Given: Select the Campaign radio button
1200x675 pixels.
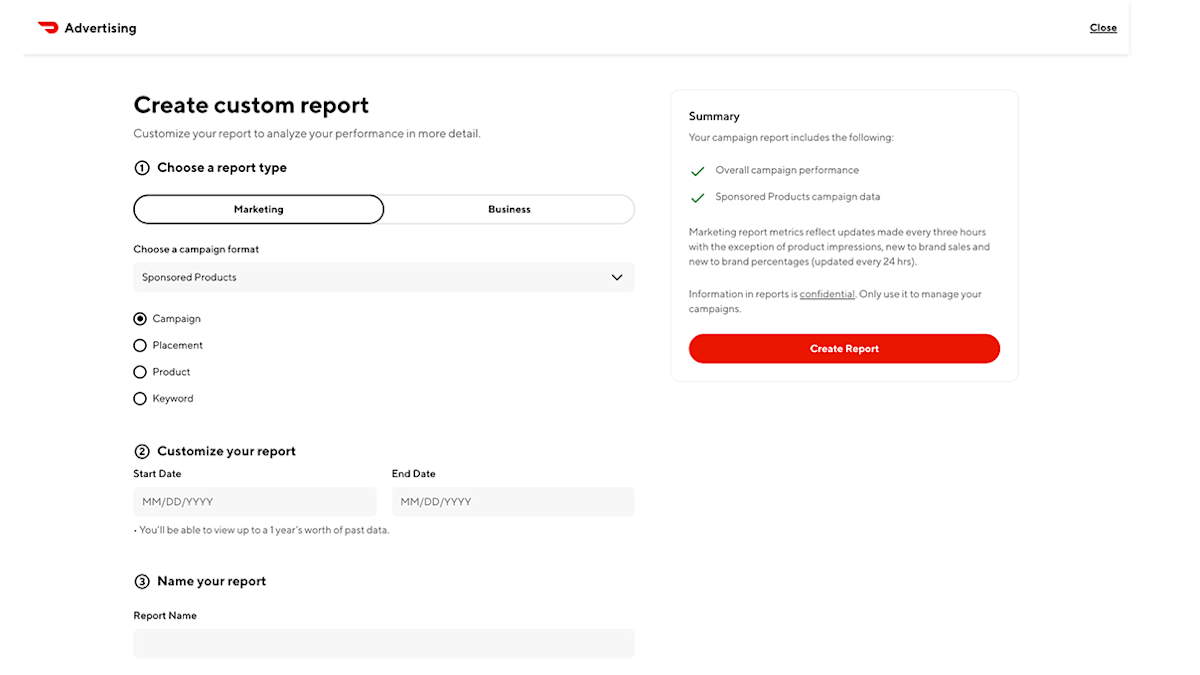Looking at the screenshot, I should [140, 318].
